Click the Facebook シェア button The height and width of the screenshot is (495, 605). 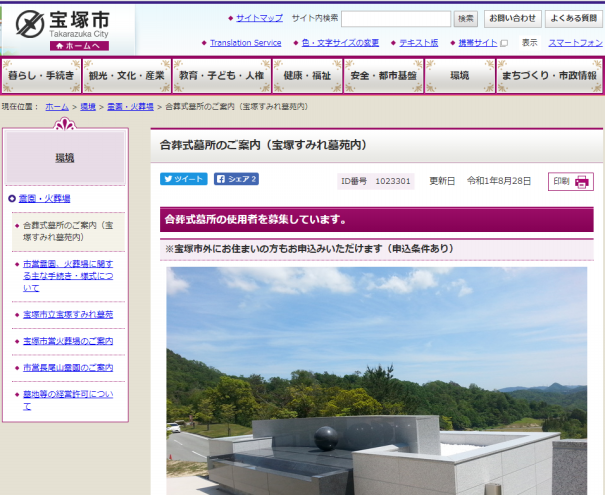tap(236, 179)
